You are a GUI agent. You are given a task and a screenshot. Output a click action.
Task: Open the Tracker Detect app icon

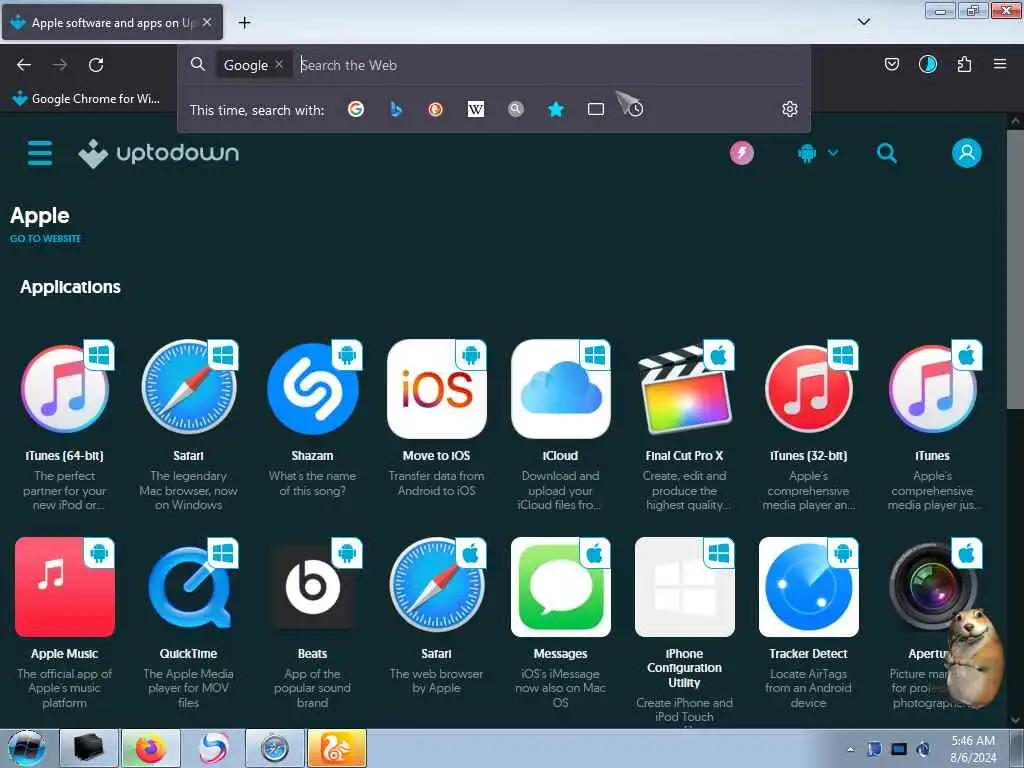808,587
